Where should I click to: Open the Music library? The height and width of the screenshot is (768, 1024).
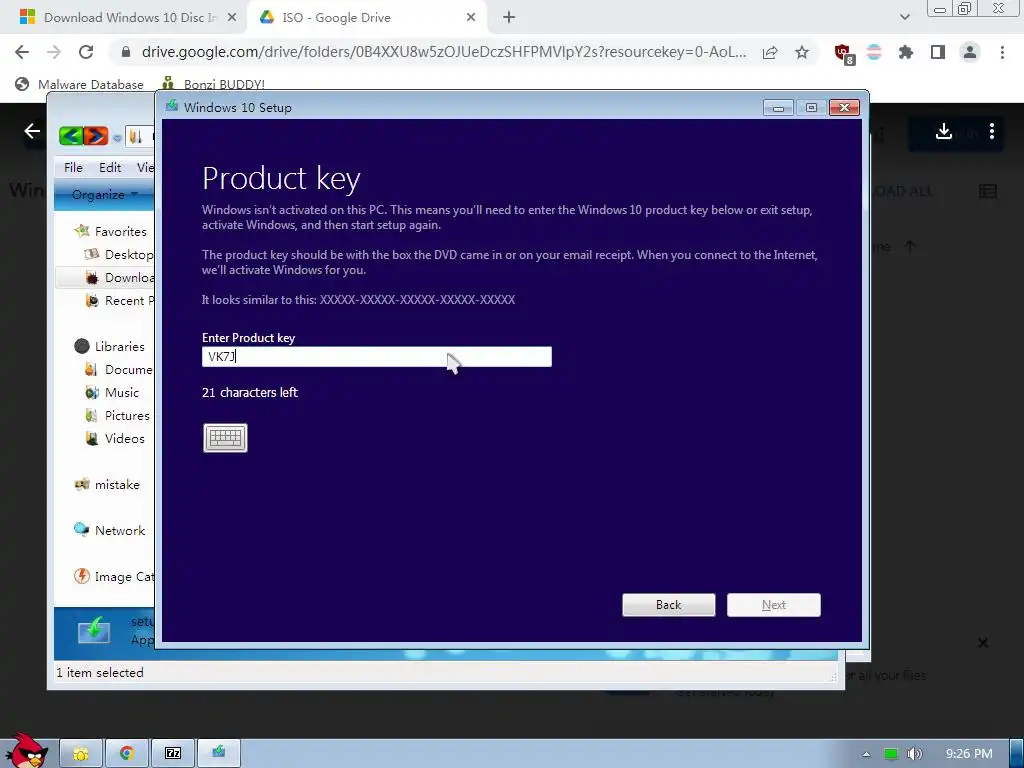[112, 392]
